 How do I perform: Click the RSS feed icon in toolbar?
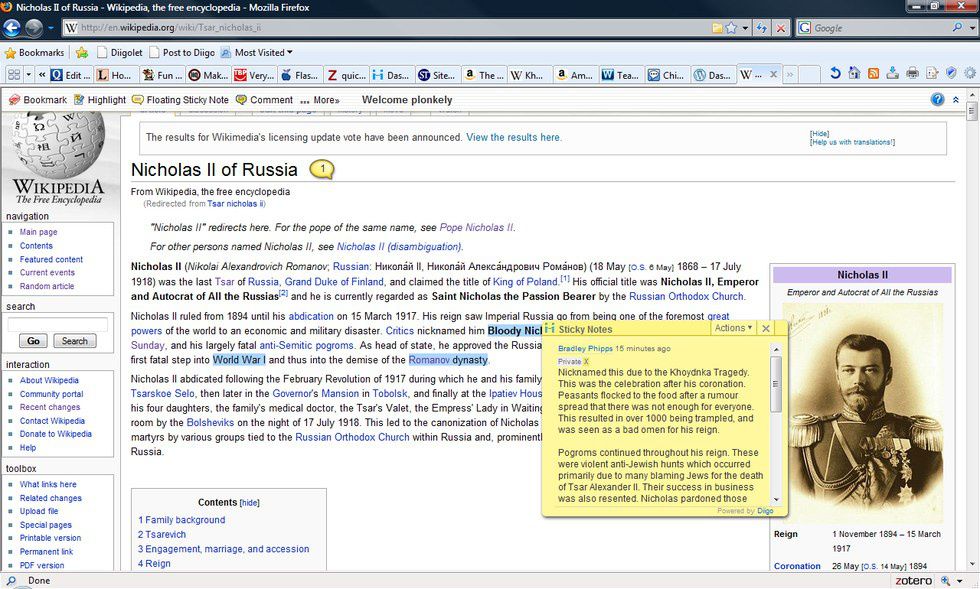click(x=873, y=74)
